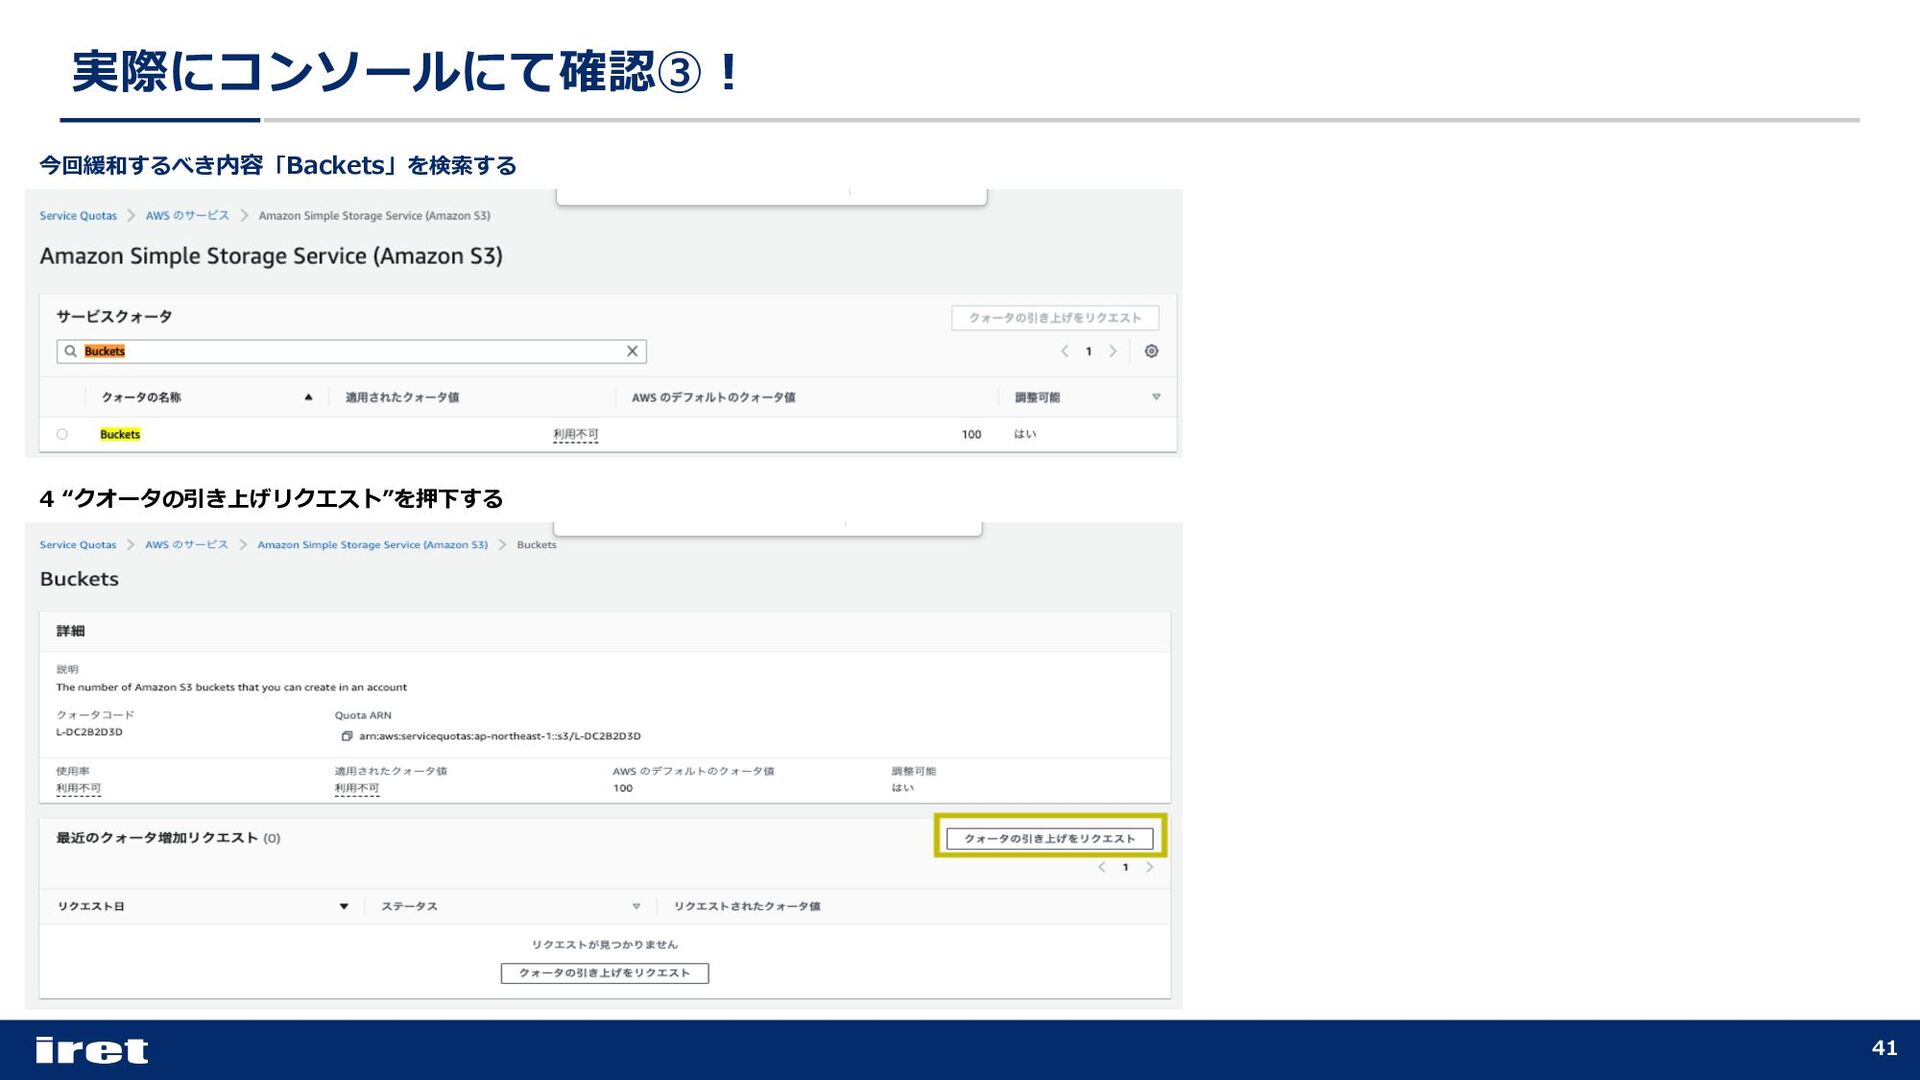Image resolution: width=1920 pixels, height=1080 pixels.
Task: Go to next page in service quota list
Action: [1113, 351]
